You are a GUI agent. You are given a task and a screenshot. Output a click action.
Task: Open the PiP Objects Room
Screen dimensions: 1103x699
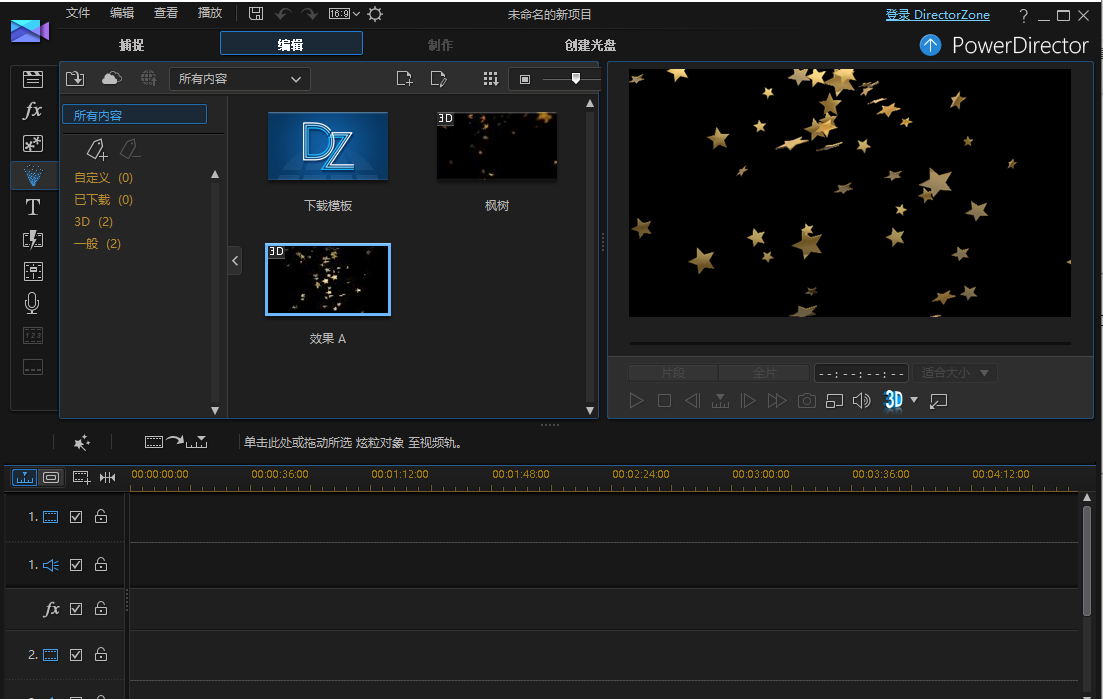[32, 143]
